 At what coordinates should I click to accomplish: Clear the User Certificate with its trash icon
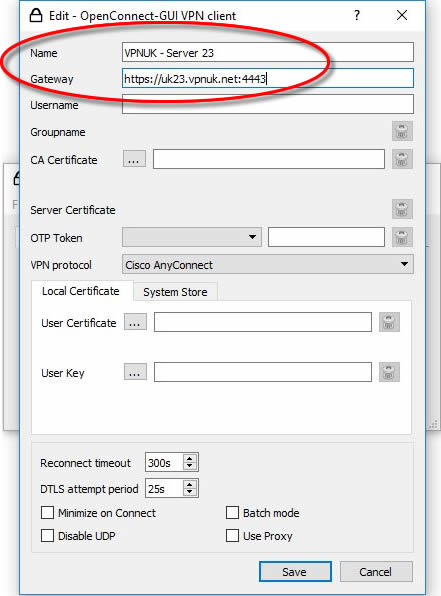click(x=389, y=322)
